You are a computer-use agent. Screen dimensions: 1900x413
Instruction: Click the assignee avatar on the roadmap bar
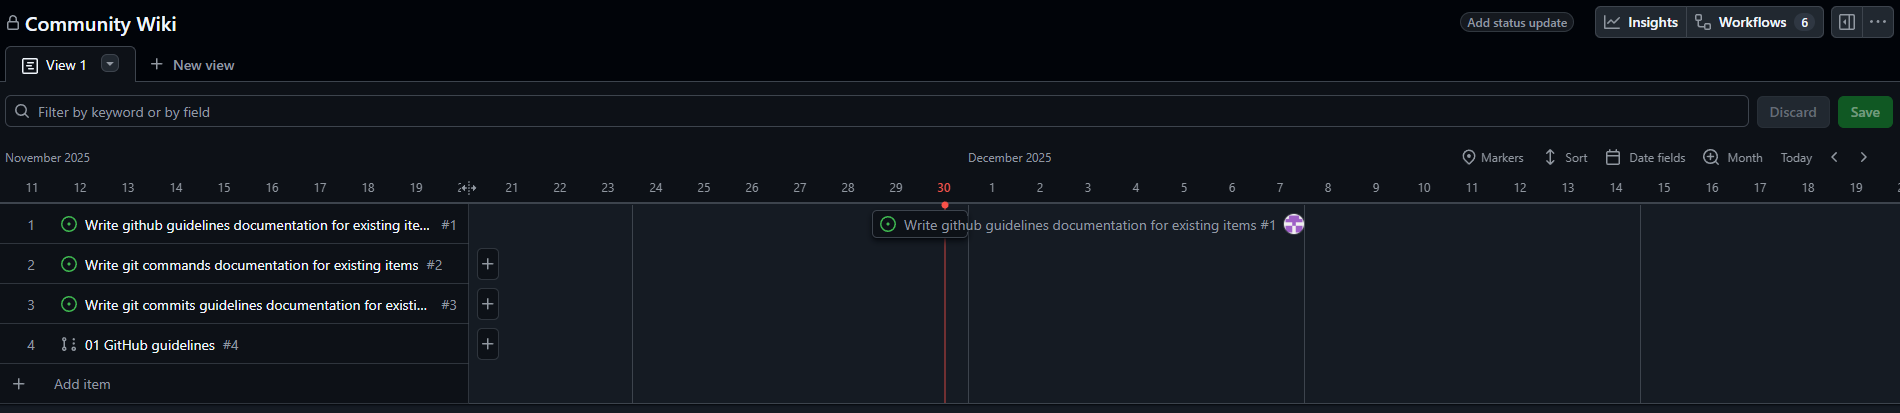click(x=1294, y=224)
